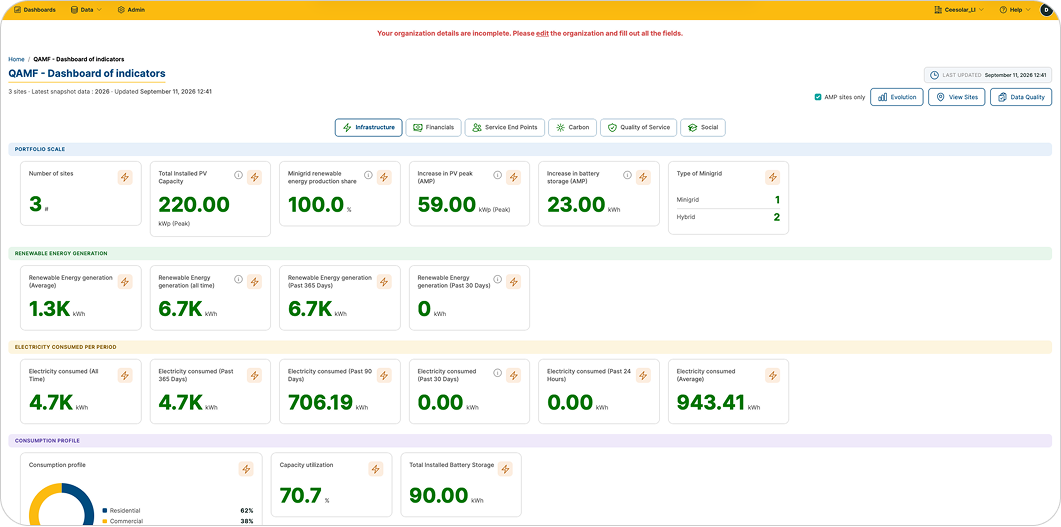Image resolution: width=1061 pixels, height=527 pixels.
Task: Click the consumption profile donut chart
Action: click(62, 505)
